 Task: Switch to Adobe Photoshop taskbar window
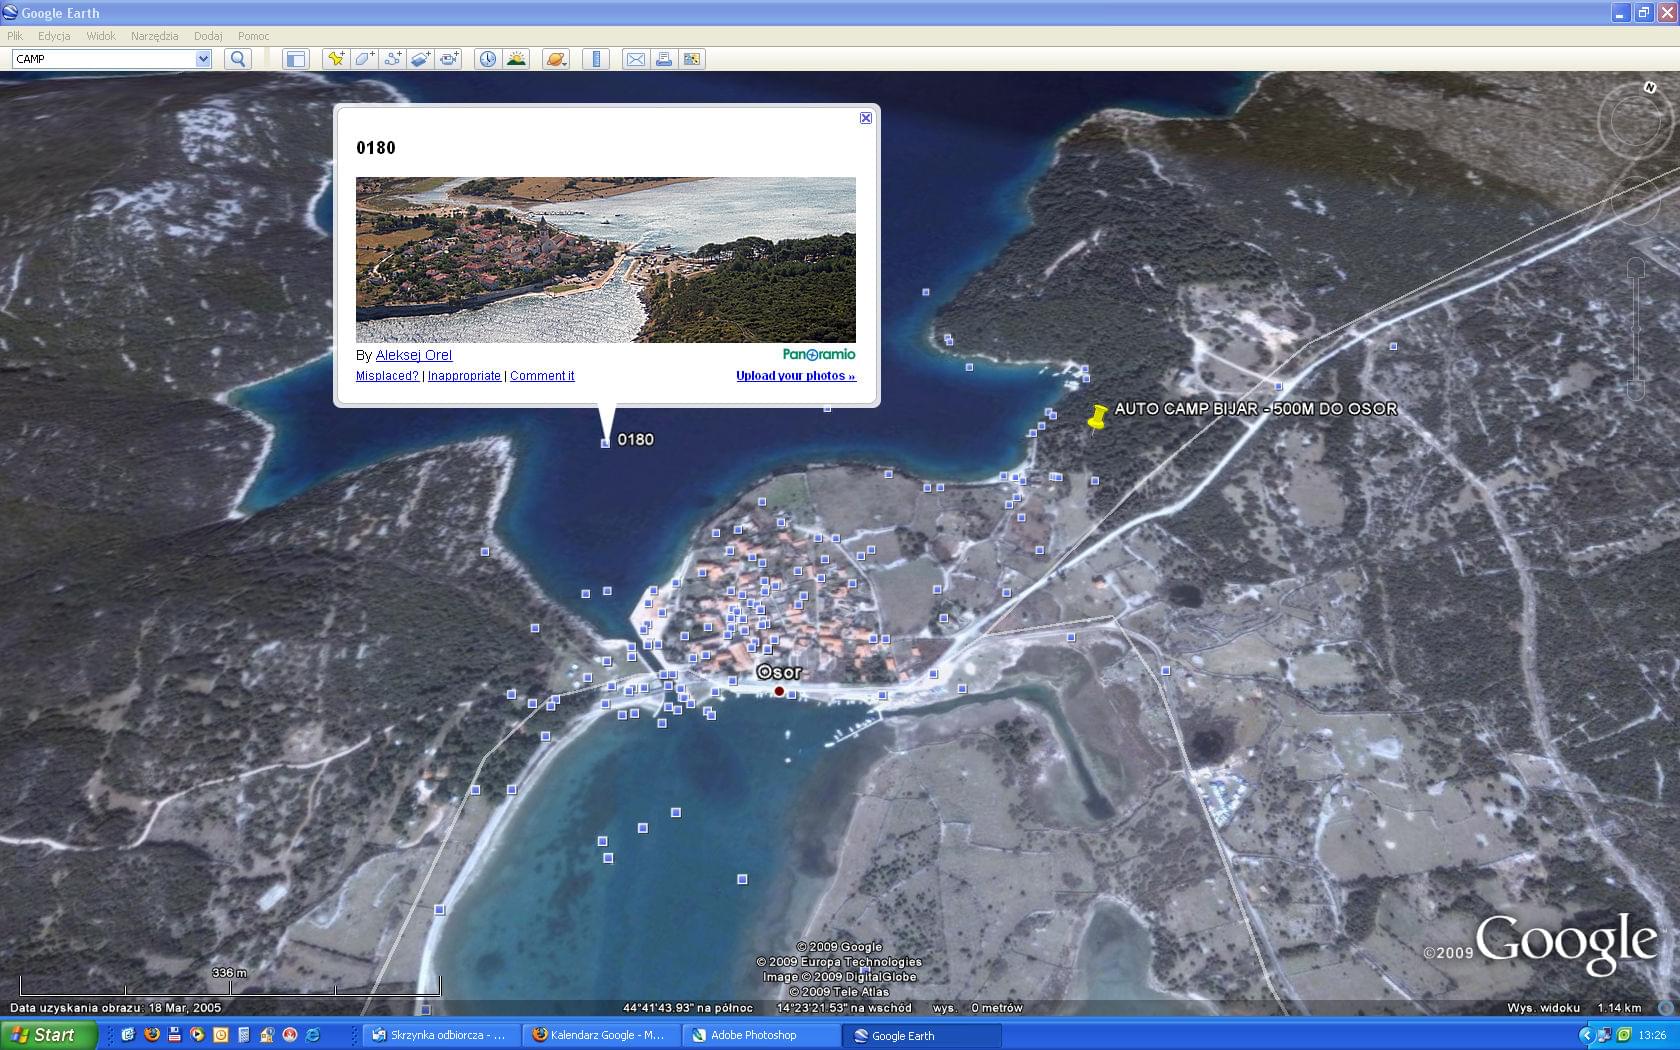tap(761, 1035)
